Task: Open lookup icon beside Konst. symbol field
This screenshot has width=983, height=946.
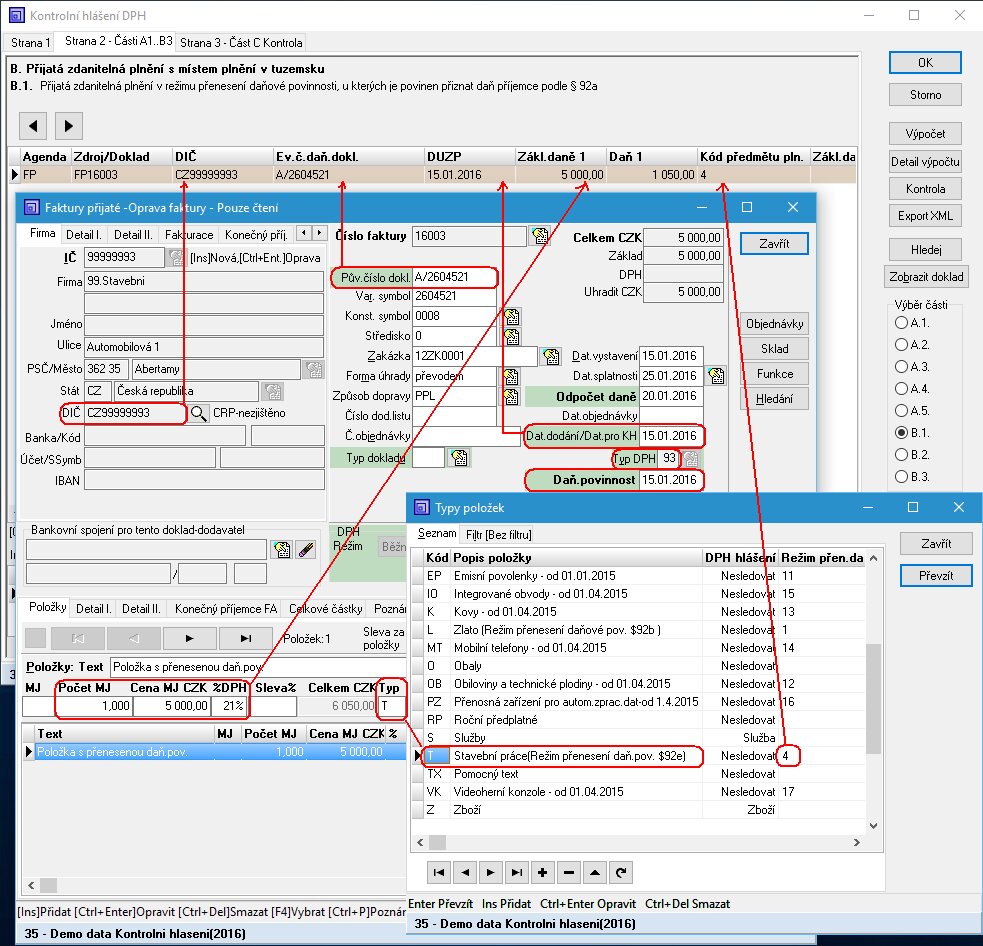Action: 512,316
